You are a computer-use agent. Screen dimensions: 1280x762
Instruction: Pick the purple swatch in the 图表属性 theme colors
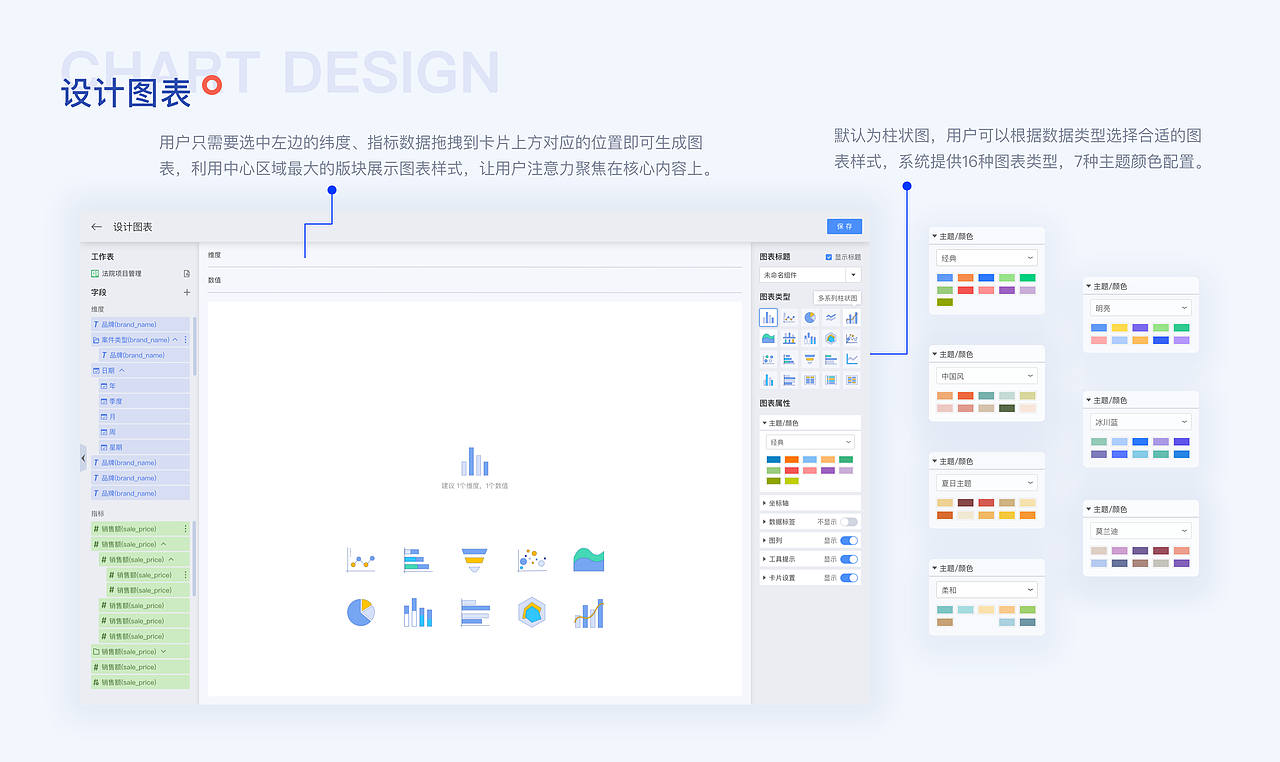click(827, 470)
